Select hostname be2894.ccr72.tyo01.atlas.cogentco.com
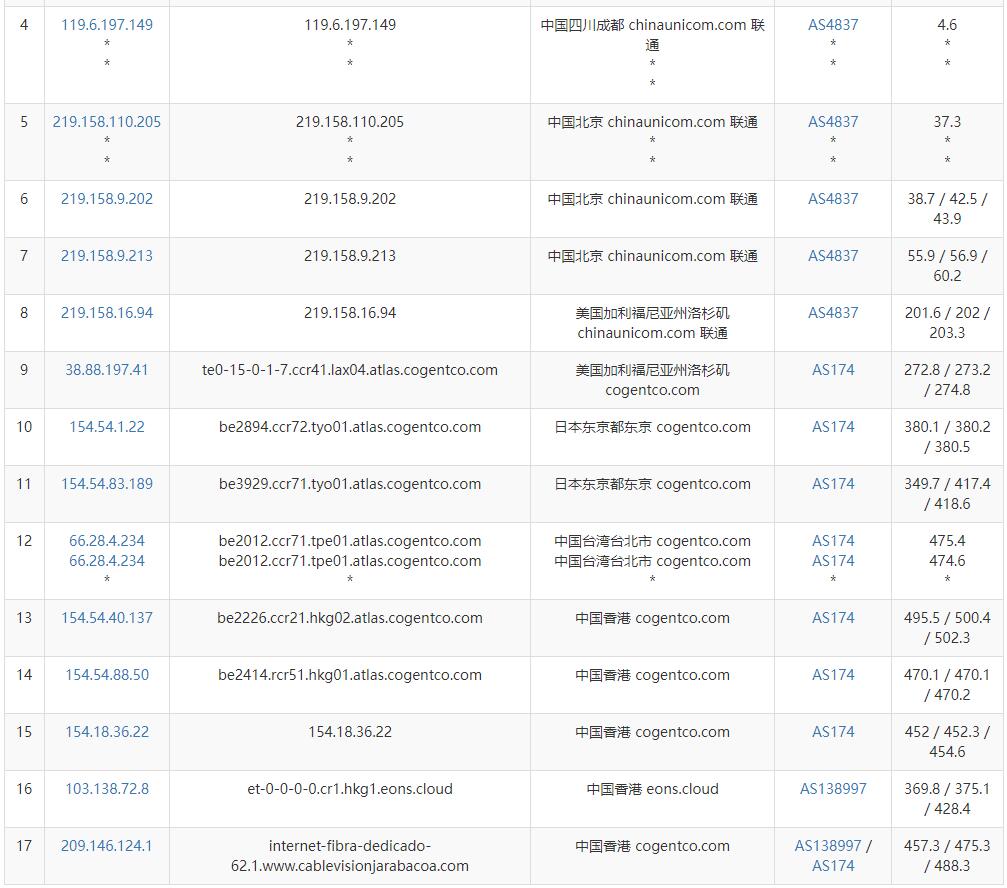Viewport: 1007px width, 888px height. pos(350,427)
